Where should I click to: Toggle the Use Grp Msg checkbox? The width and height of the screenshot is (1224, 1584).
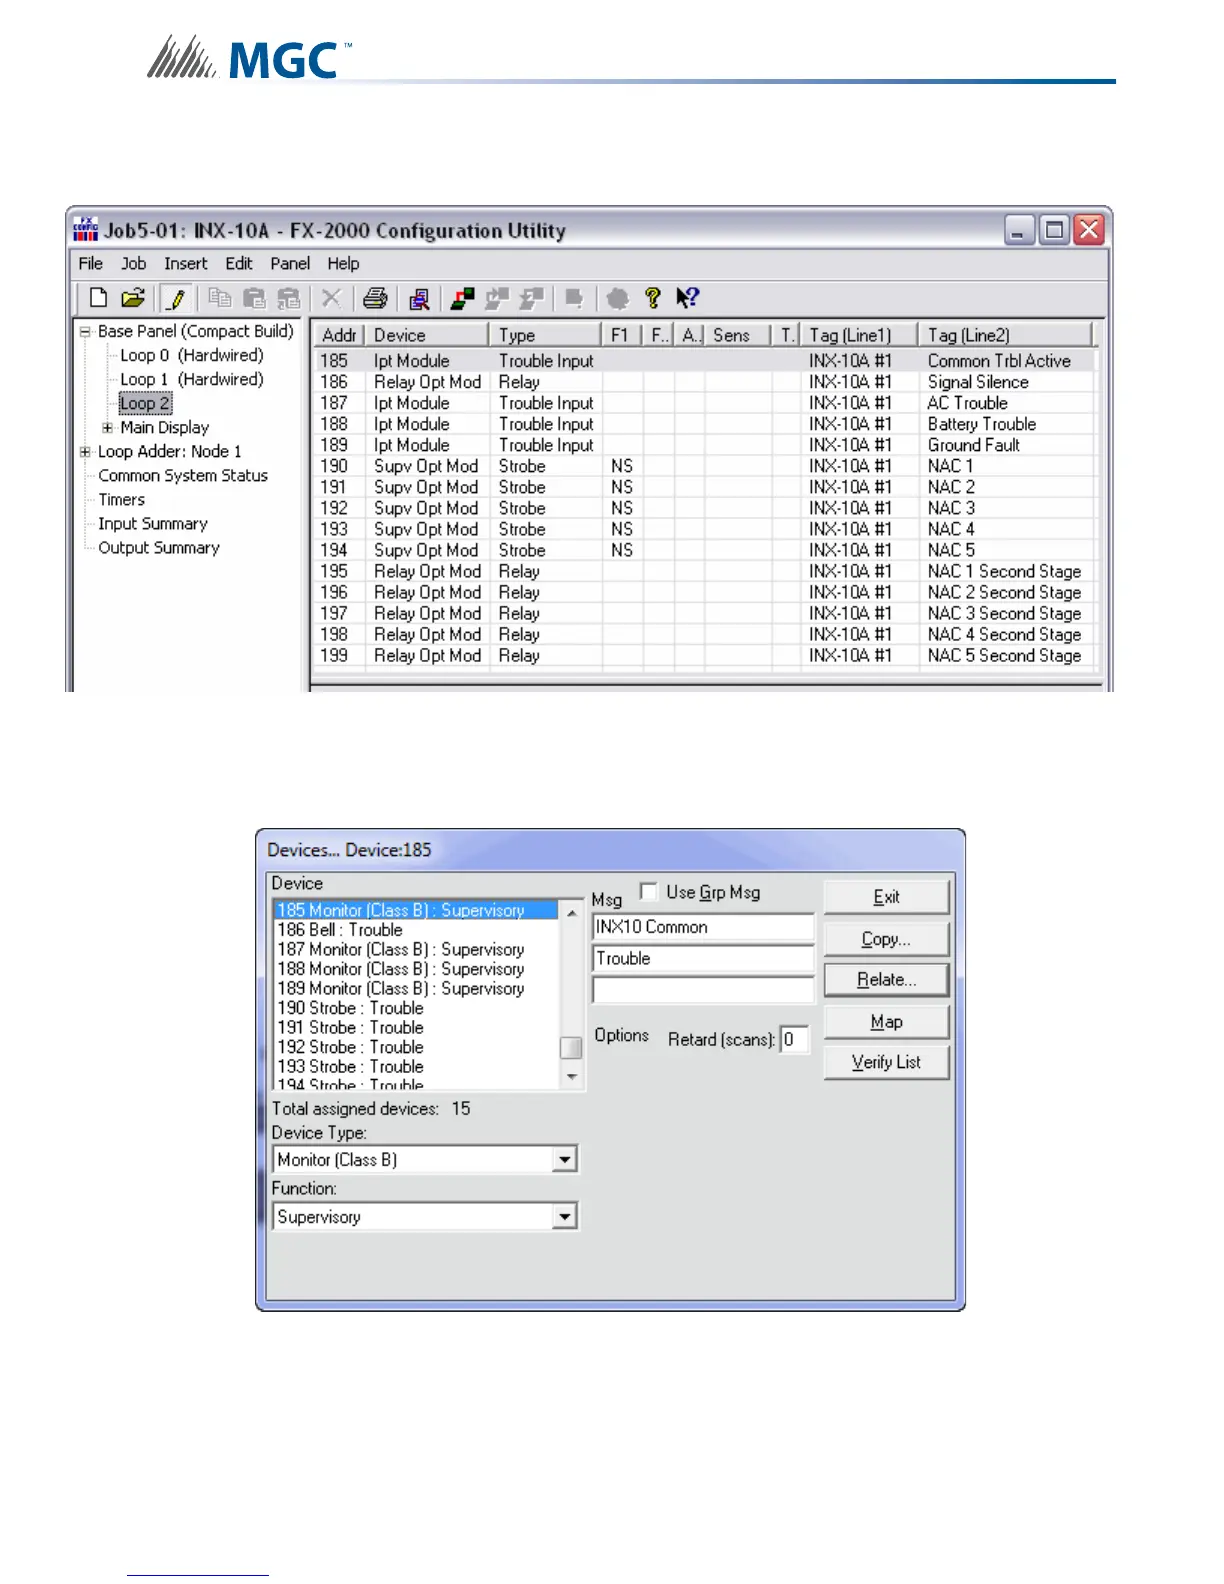point(649,891)
